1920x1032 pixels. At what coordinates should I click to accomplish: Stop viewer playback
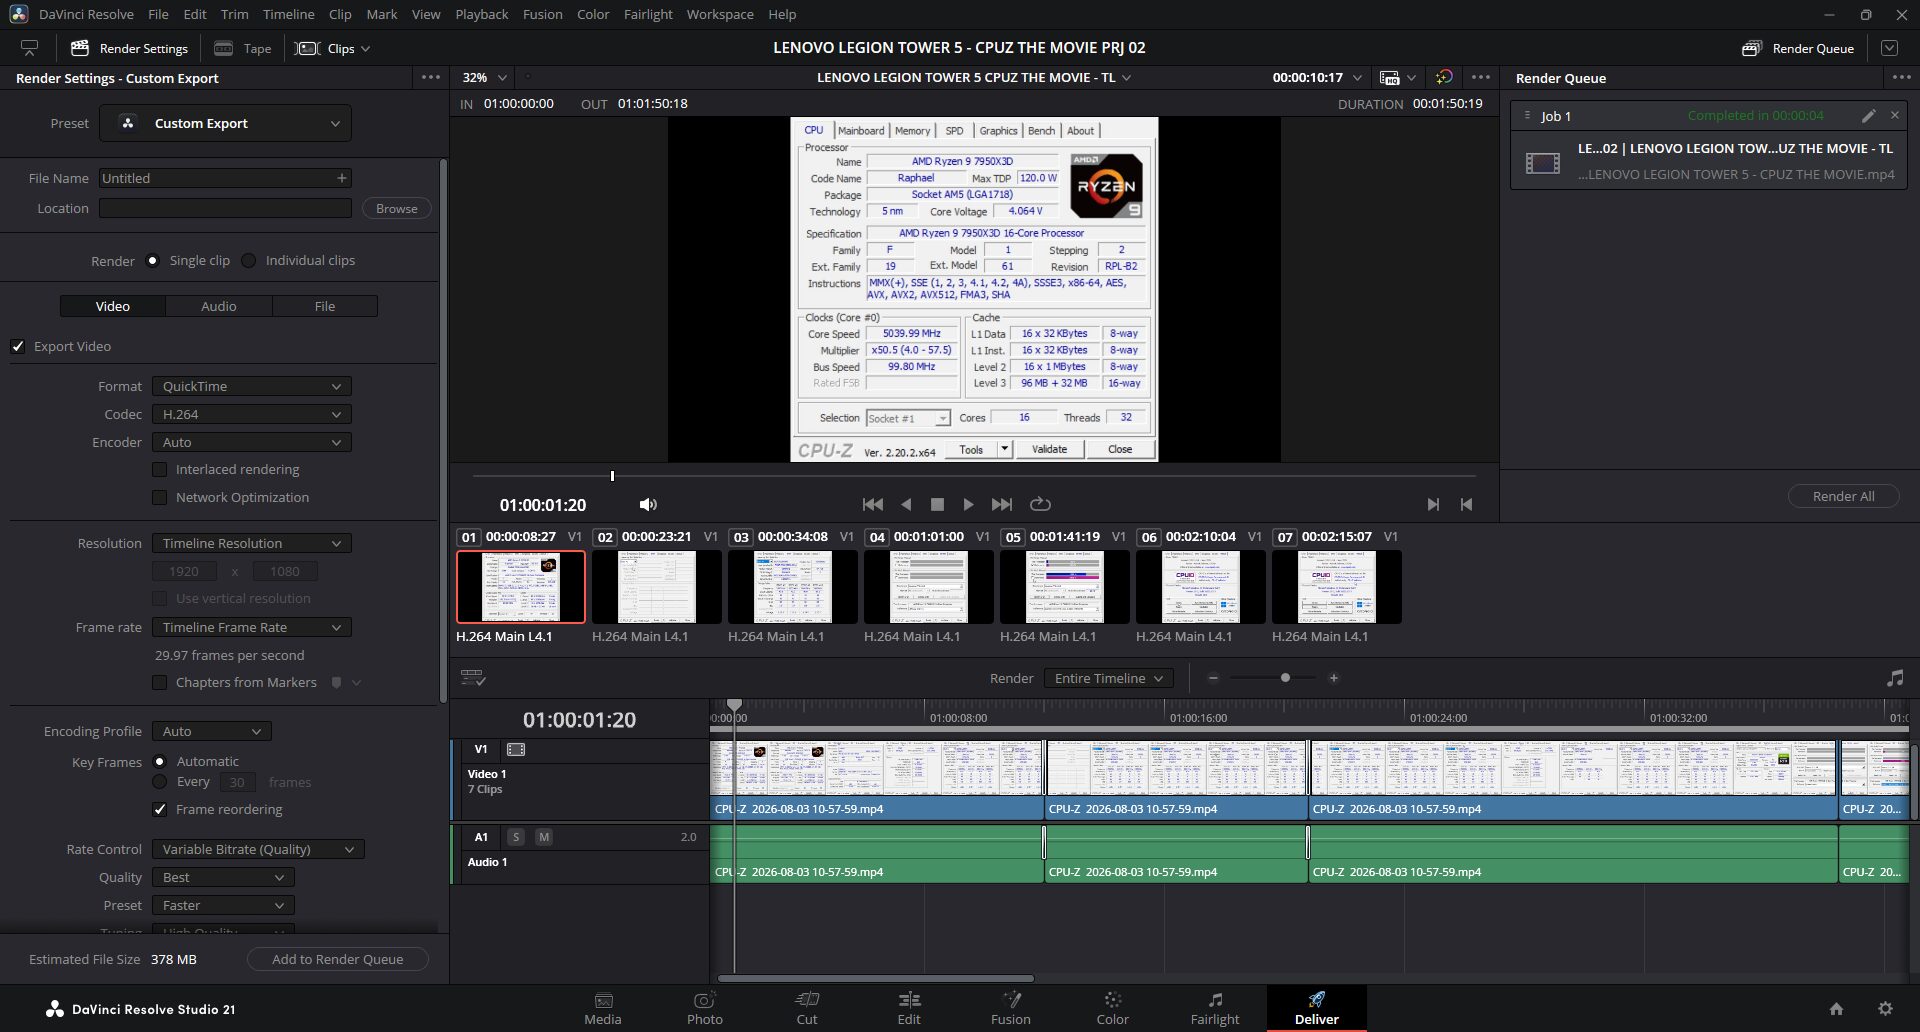coord(937,505)
